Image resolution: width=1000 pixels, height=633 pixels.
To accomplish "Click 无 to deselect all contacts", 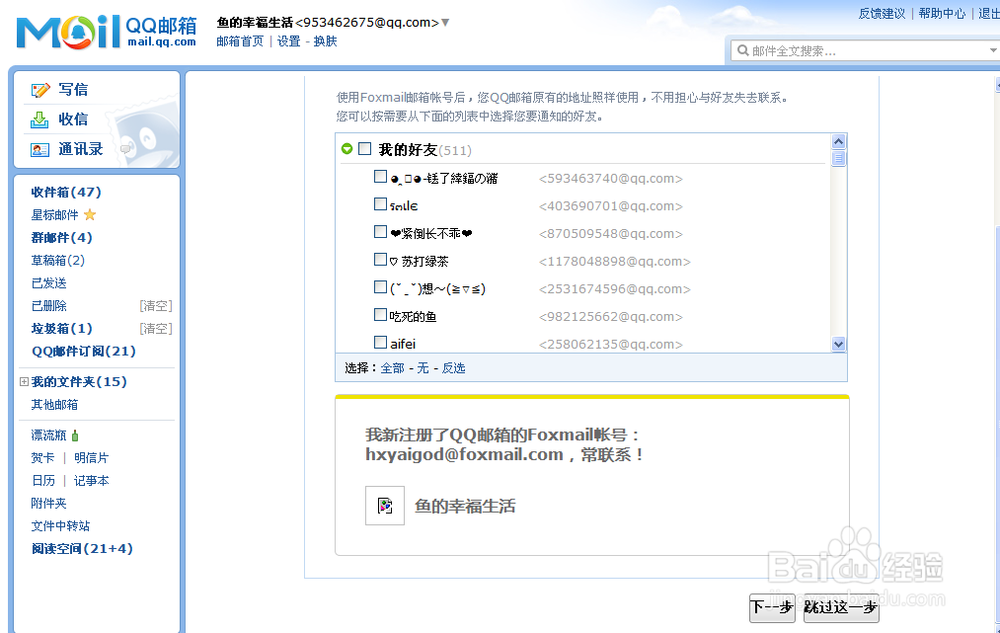I will click(423, 368).
